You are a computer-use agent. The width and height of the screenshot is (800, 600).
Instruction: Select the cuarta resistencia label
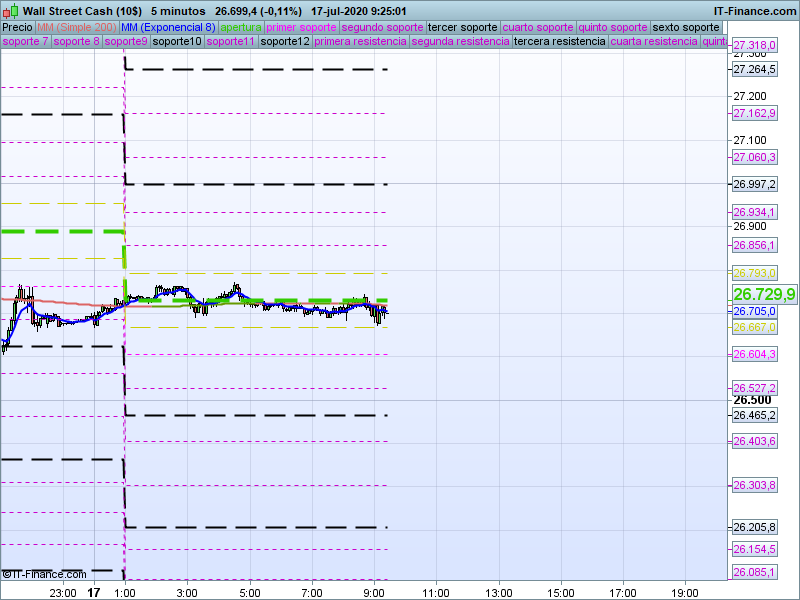tap(654, 42)
